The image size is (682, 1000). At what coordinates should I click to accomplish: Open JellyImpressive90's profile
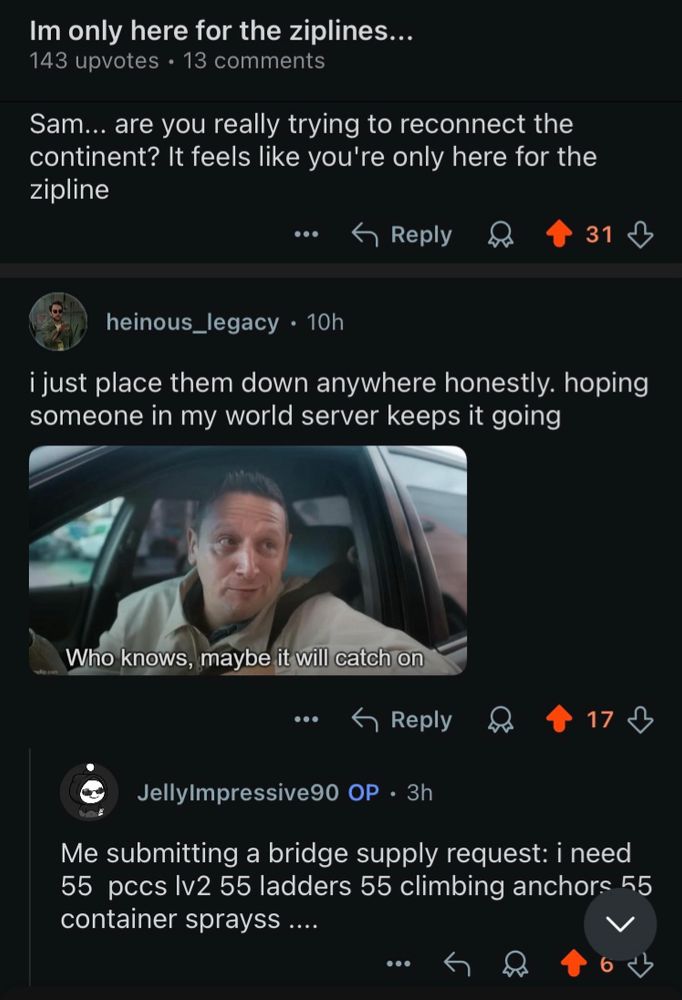click(x=225, y=793)
